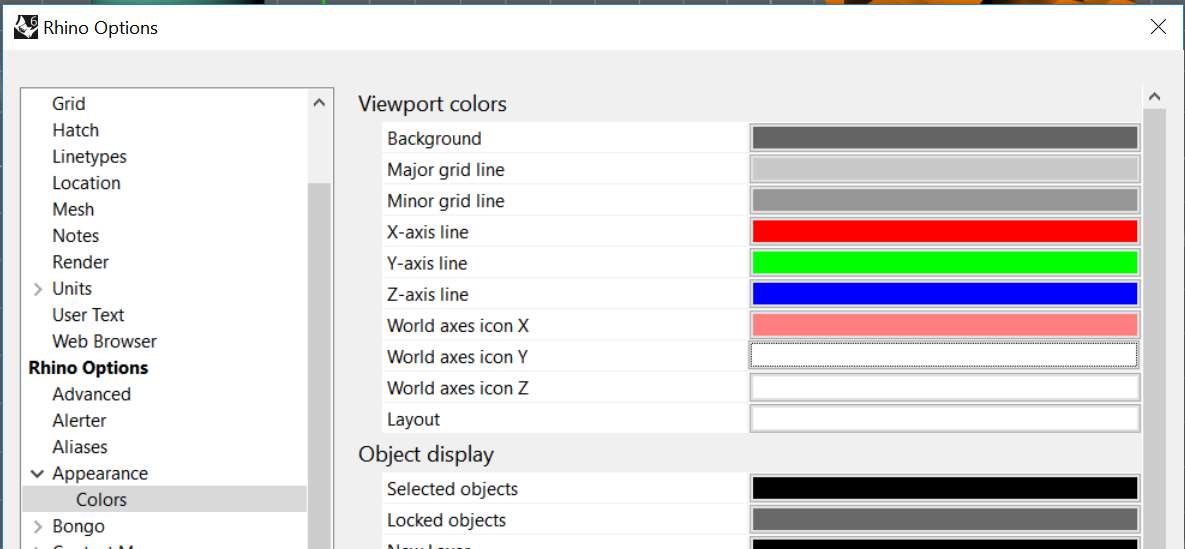Image resolution: width=1185 pixels, height=549 pixels.
Task: Select Colors in the options tree
Action: [x=101, y=500]
